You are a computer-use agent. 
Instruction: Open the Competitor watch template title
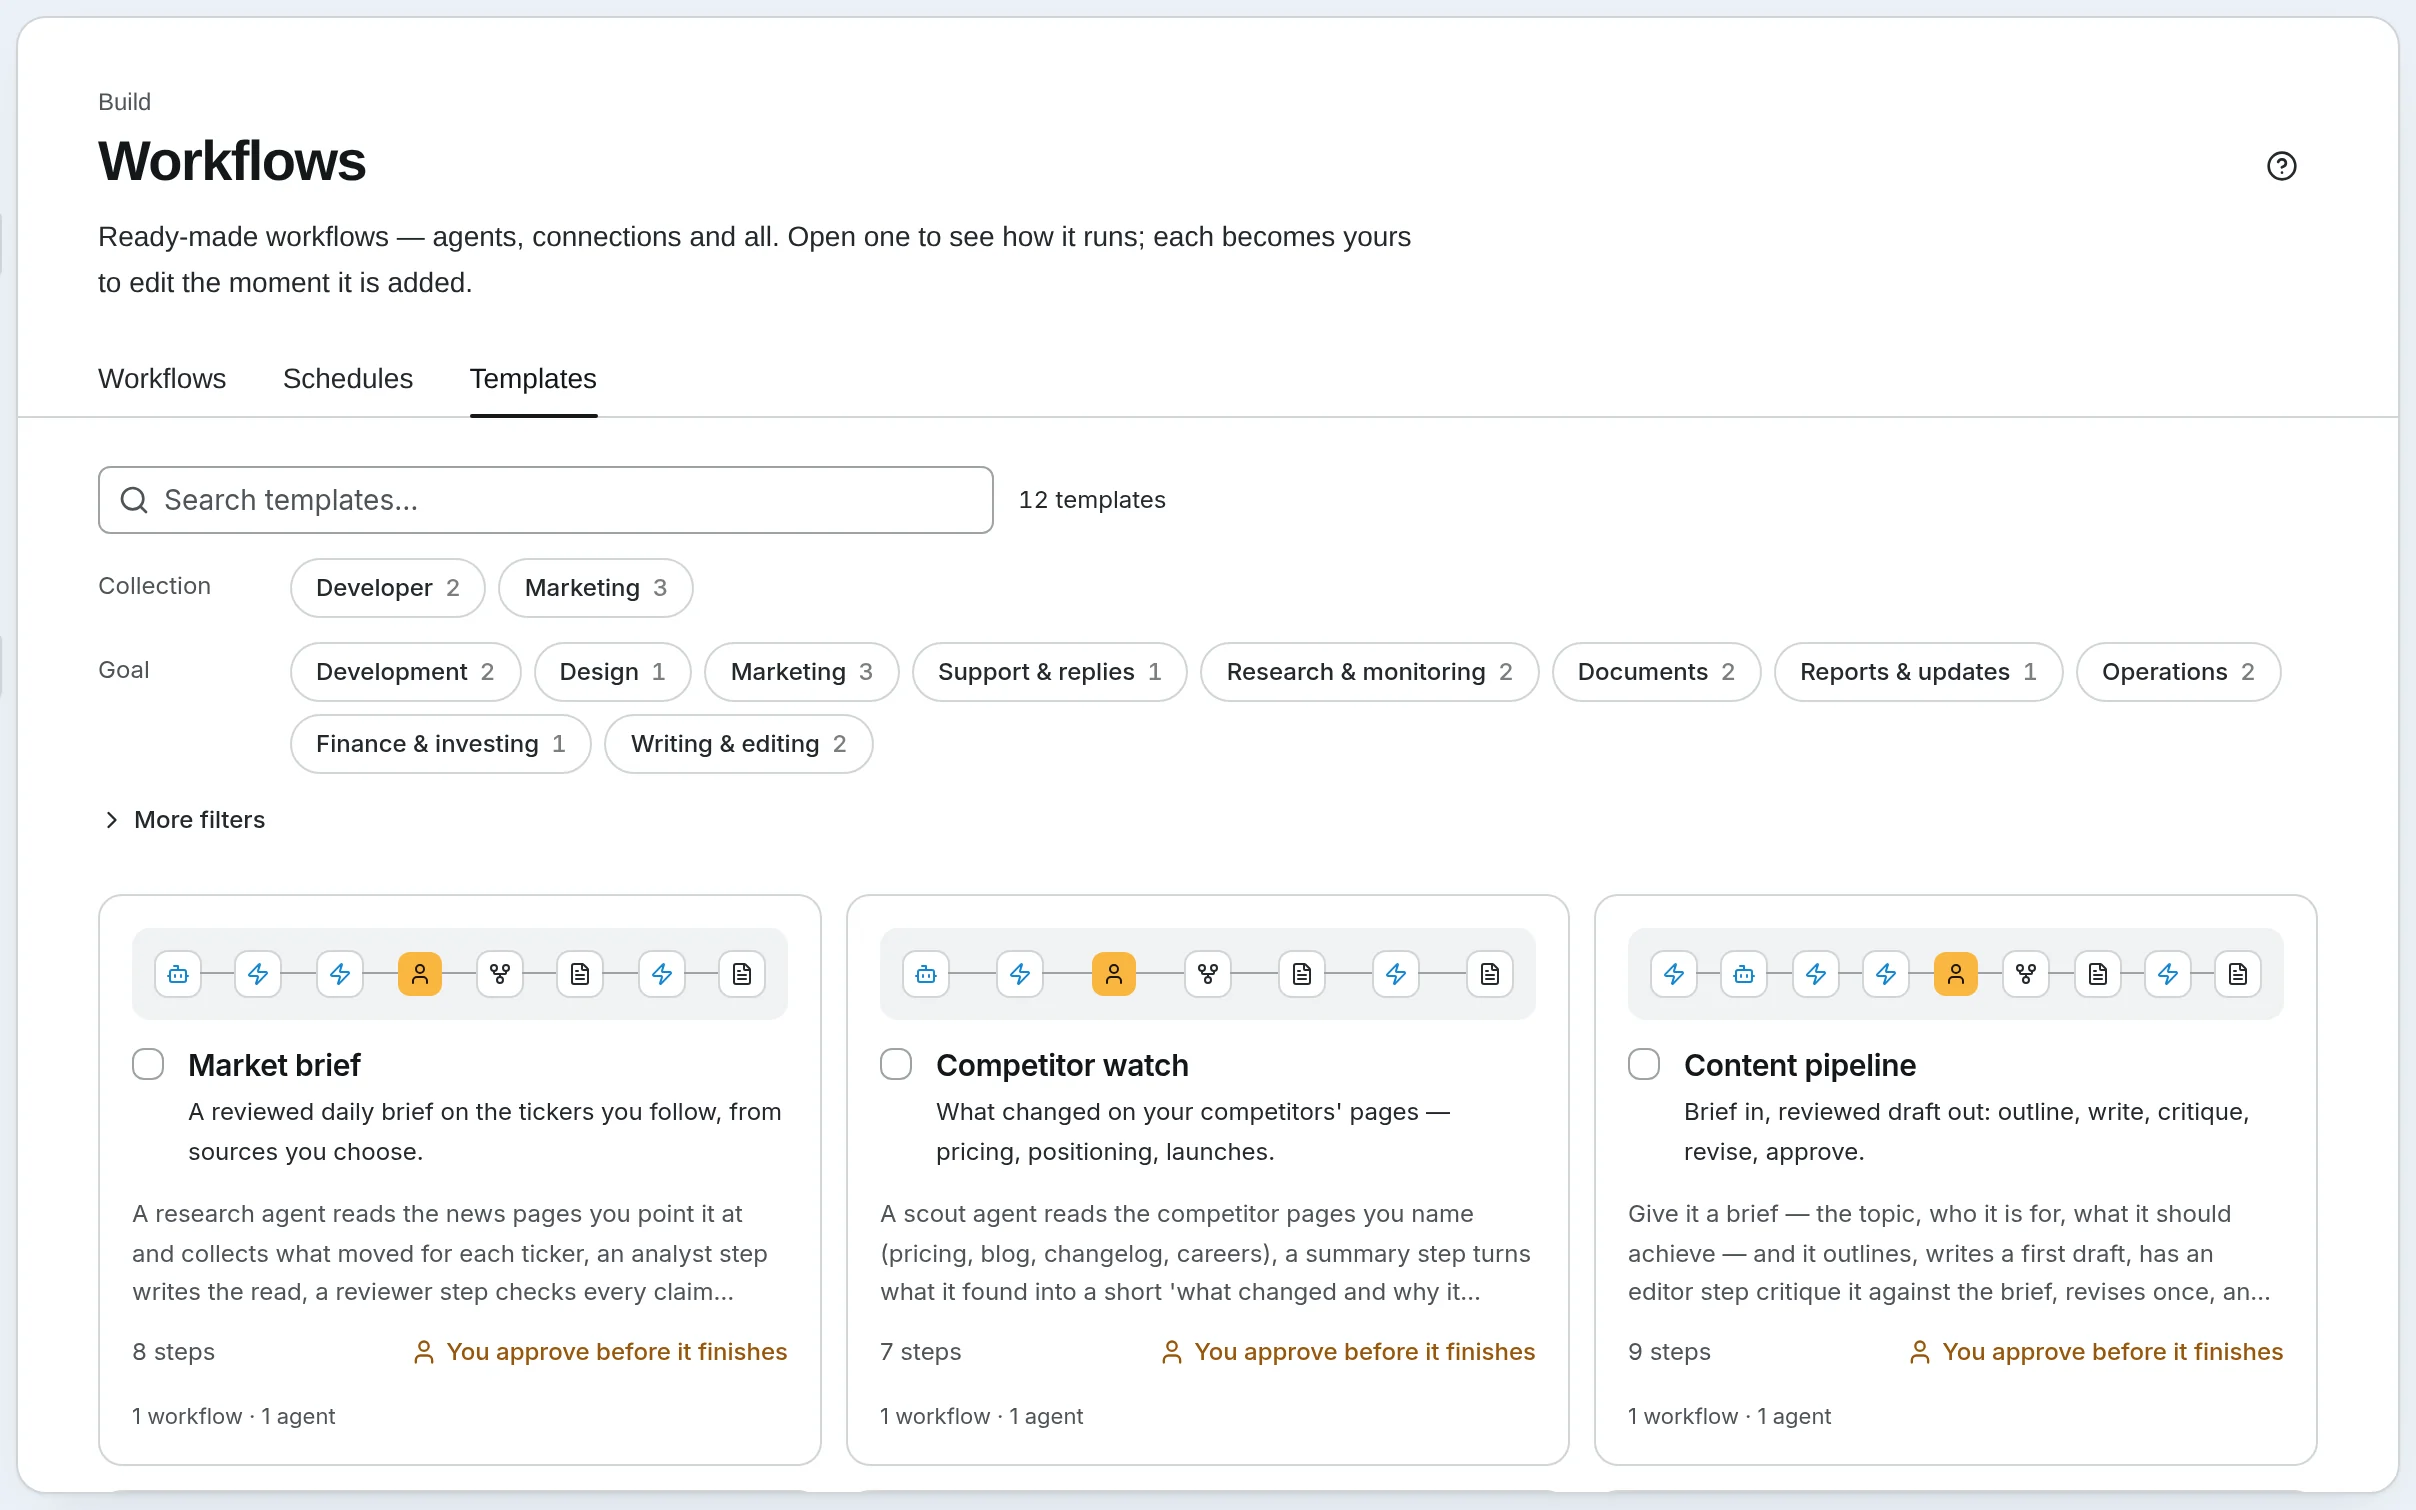pyautogui.click(x=1062, y=1065)
